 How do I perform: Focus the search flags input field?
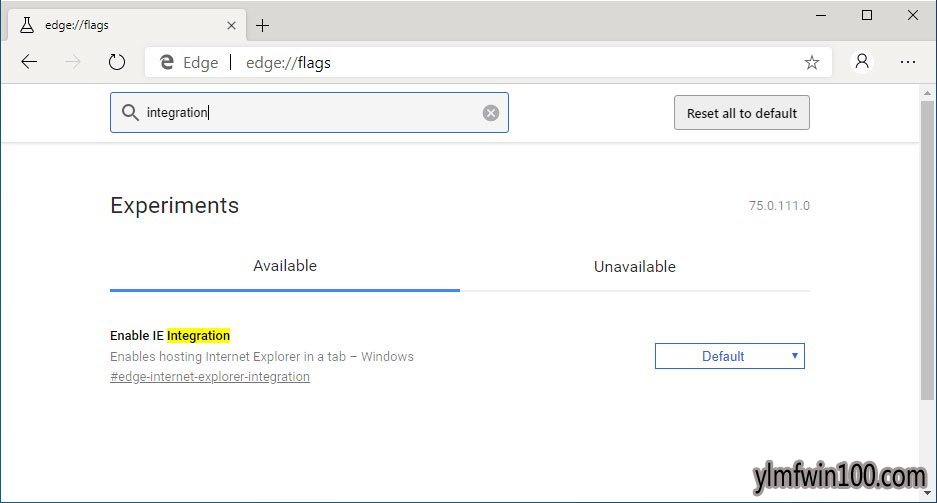pos(310,112)
